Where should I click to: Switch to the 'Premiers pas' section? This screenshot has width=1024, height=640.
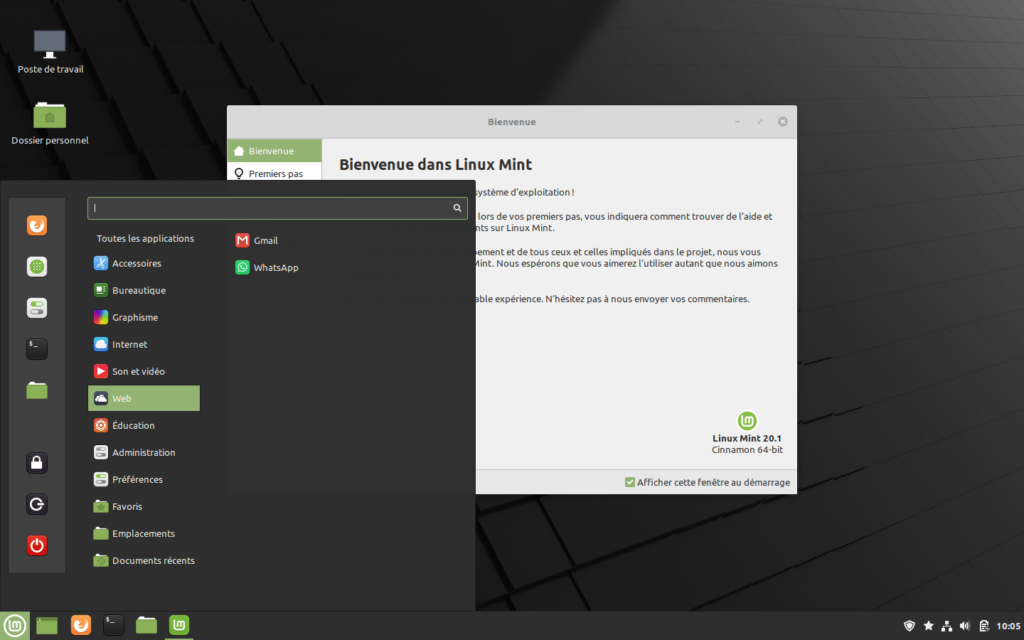274,173
